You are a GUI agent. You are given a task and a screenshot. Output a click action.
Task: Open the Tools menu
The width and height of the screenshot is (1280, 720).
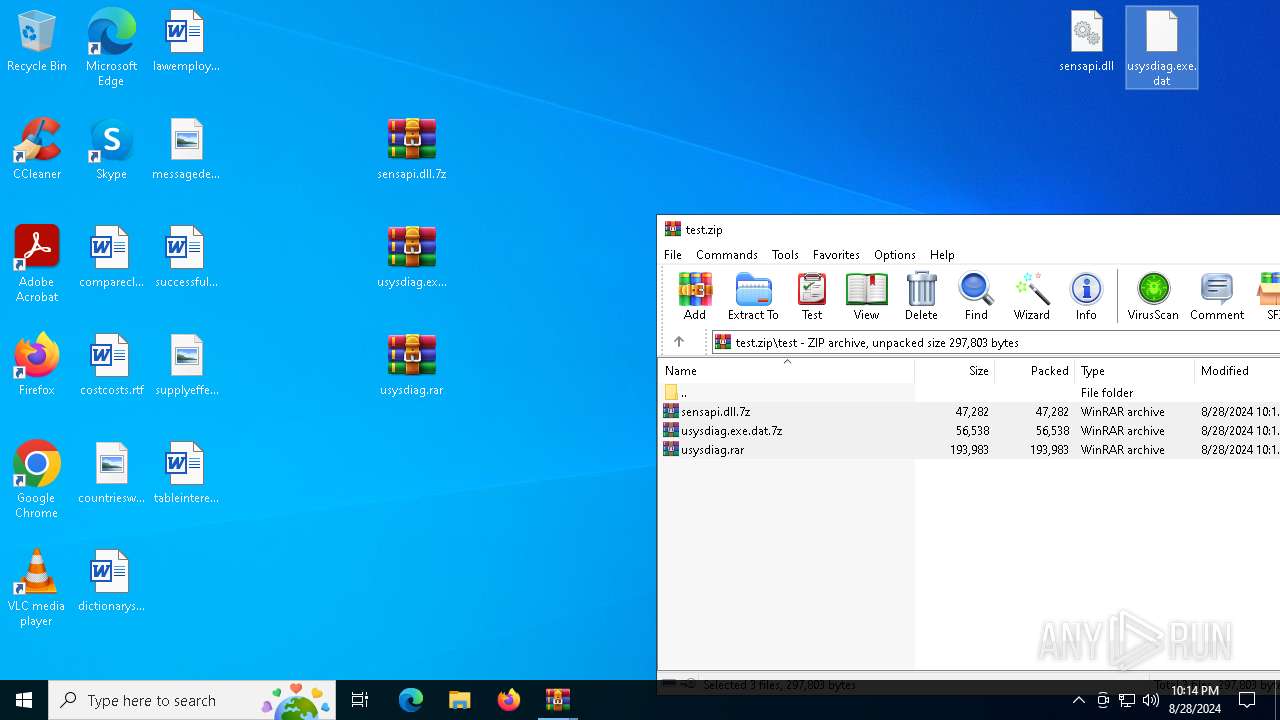[785, 255]
